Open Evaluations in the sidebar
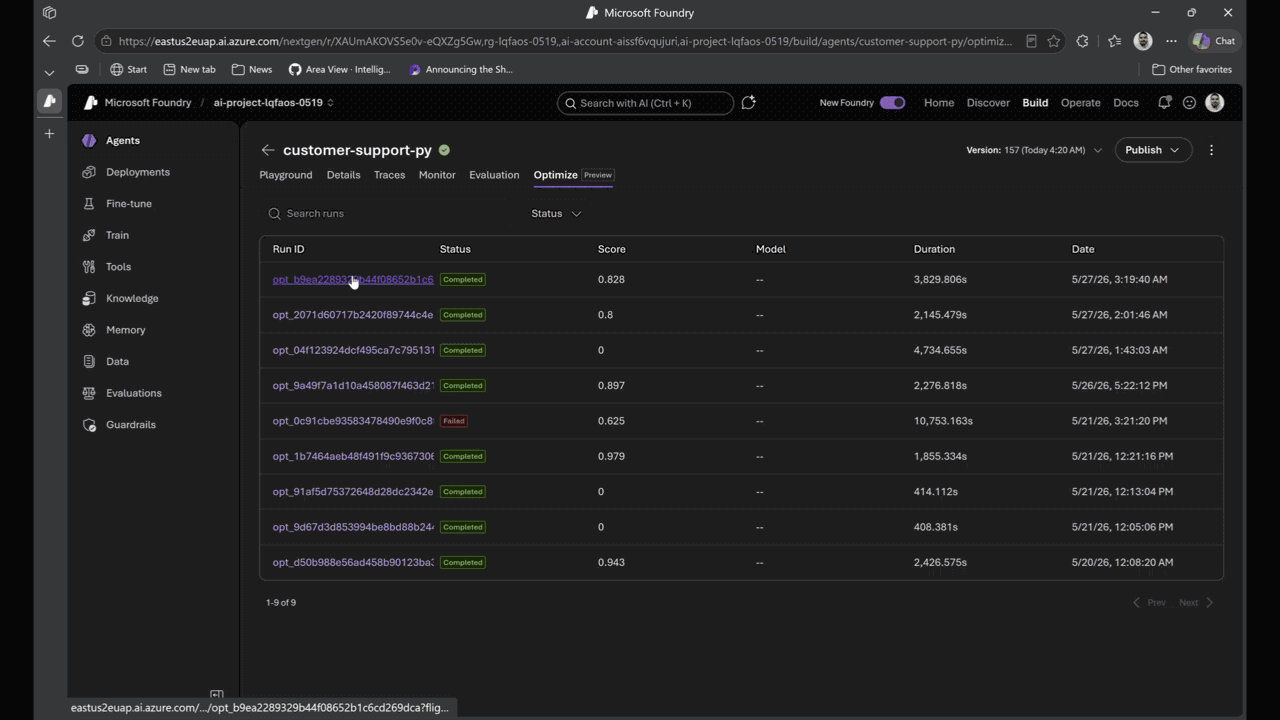The image size is (1280, 720). point(133,393)
